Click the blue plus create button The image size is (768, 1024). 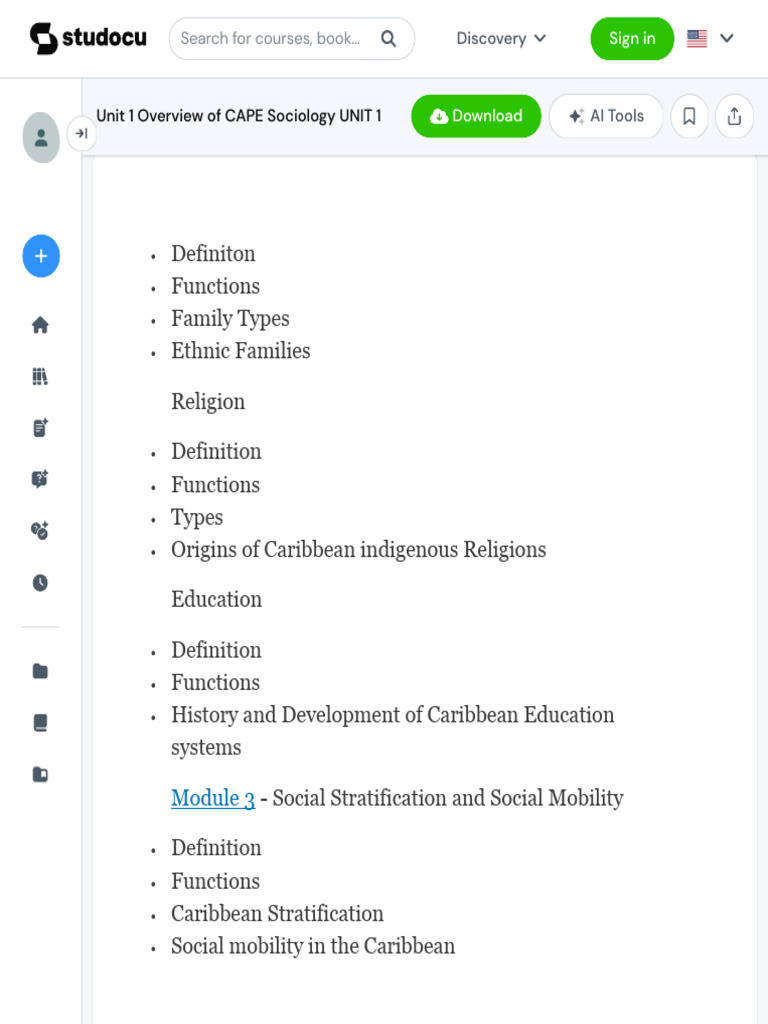pos(41,256)
